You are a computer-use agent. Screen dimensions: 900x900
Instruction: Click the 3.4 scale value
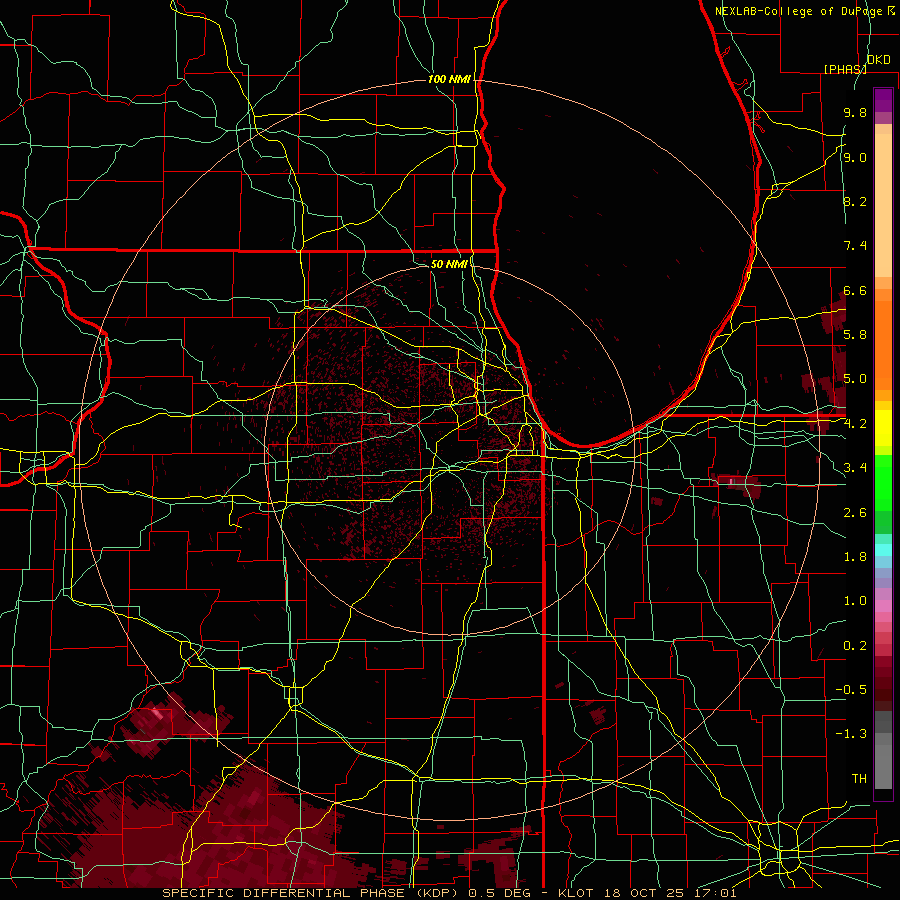click(855, 468)
